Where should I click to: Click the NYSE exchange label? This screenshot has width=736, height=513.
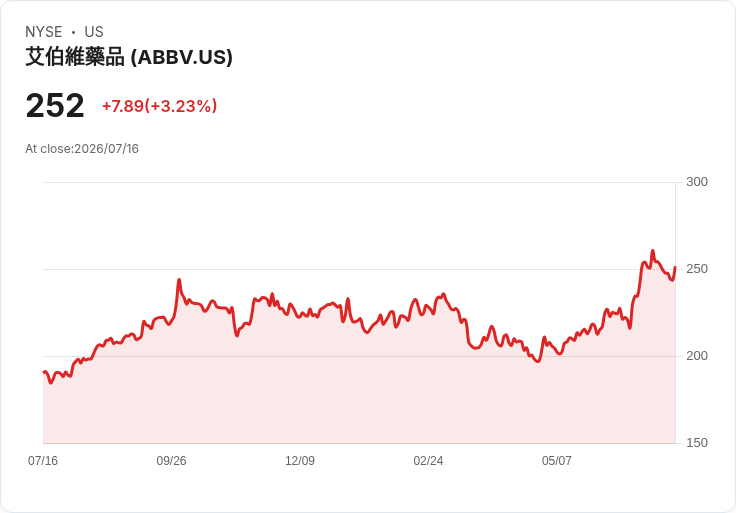pos(44,32)
